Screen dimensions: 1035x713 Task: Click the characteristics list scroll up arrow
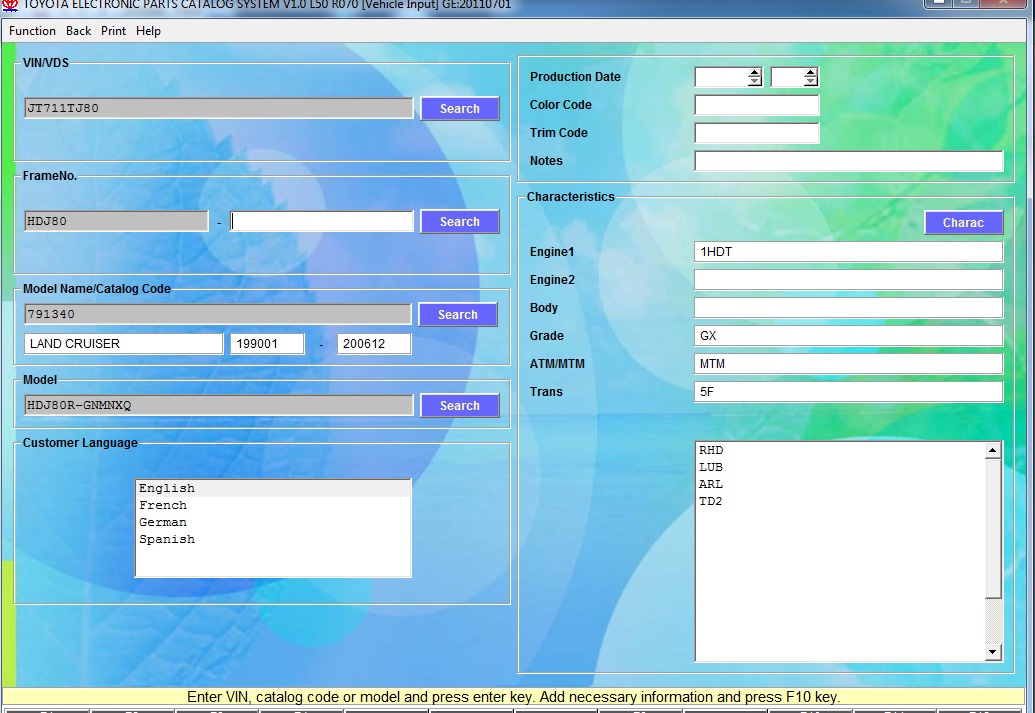tap(993, 451)
